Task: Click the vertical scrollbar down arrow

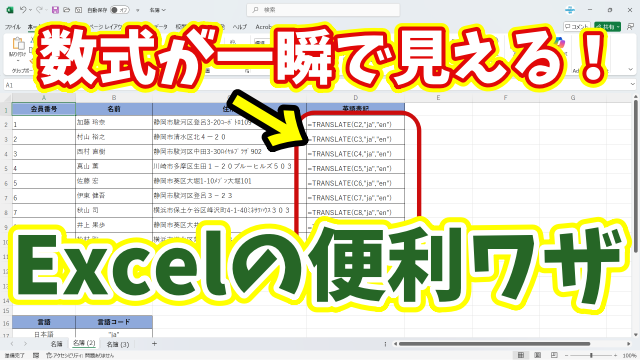Action: coord(636,336)
